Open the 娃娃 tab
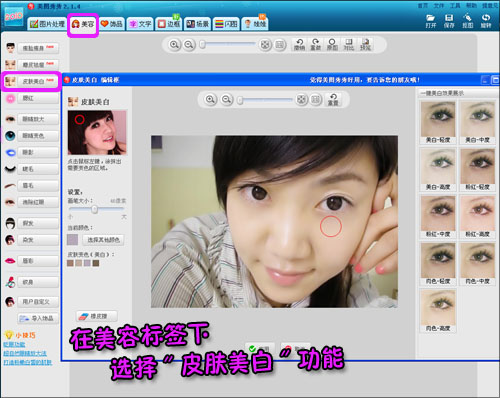The image size is (500, 398). pos(255,24)
